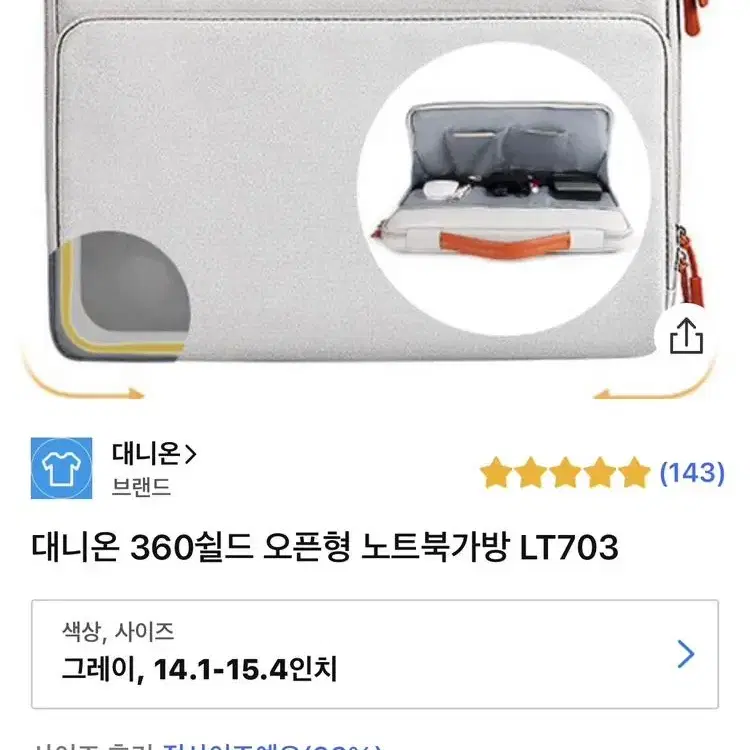The width and height of the screenshot is (750, 750).
Task: Tap the circular open-bag interior image
Action: pos(503,188)
